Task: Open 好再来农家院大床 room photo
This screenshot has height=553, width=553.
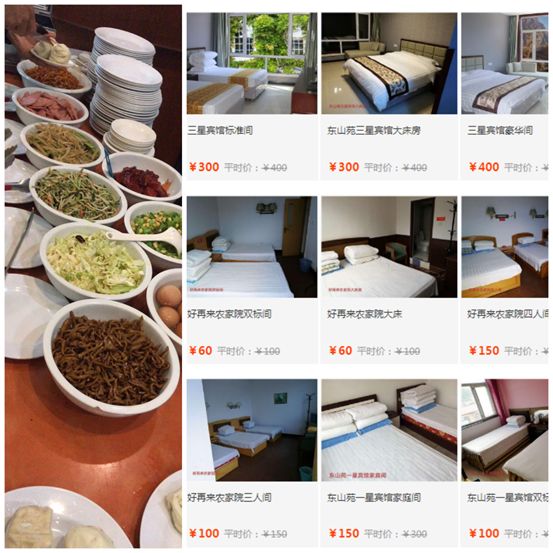Action: [x=389, y=247]
